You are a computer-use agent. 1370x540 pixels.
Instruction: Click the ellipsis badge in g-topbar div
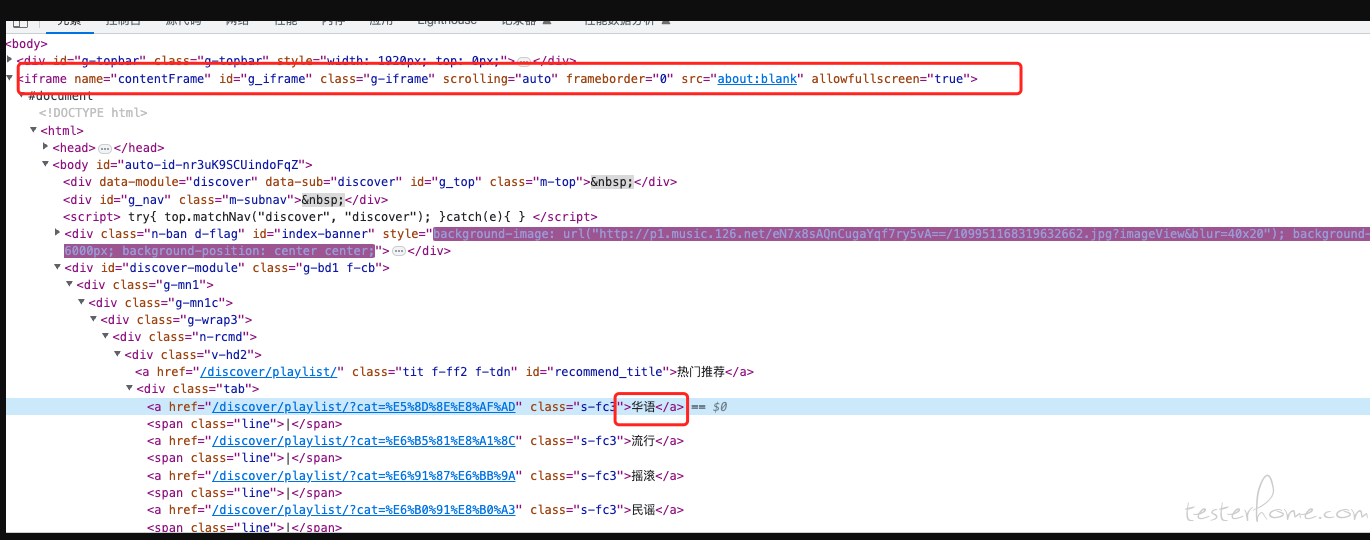click(524, 61)
